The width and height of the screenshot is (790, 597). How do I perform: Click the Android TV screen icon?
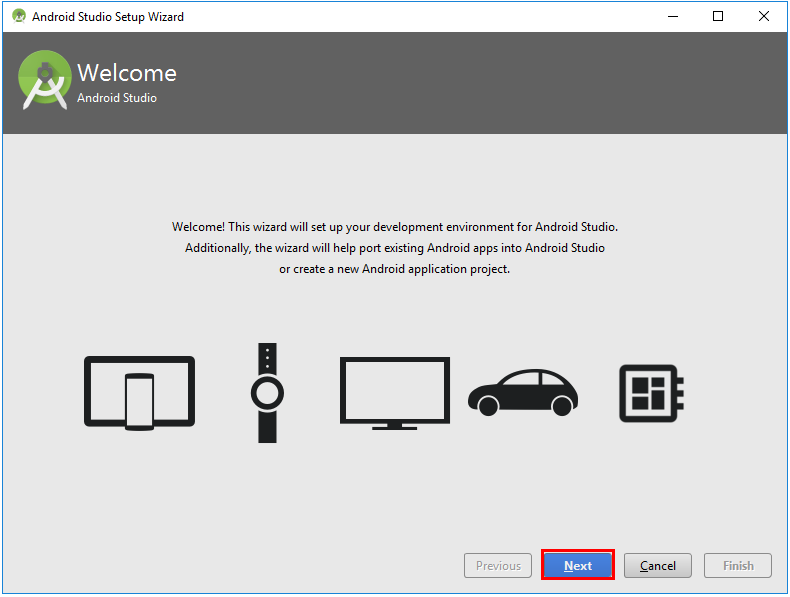395,393
